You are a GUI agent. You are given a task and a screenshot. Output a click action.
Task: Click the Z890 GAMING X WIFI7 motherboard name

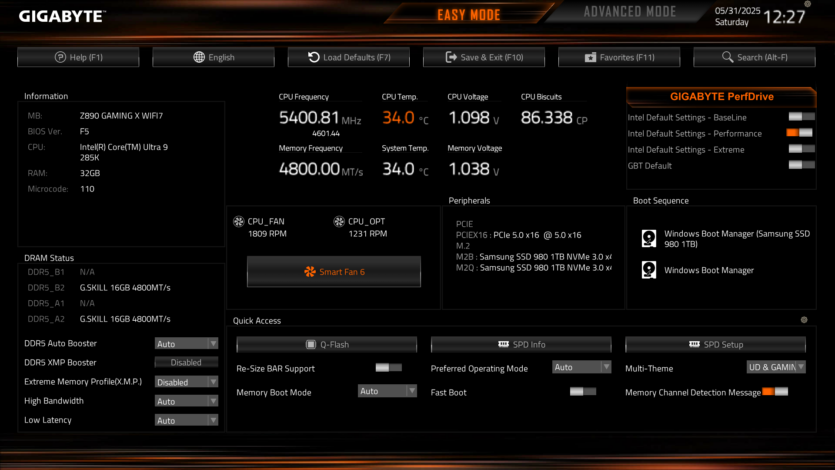[121, 116]
